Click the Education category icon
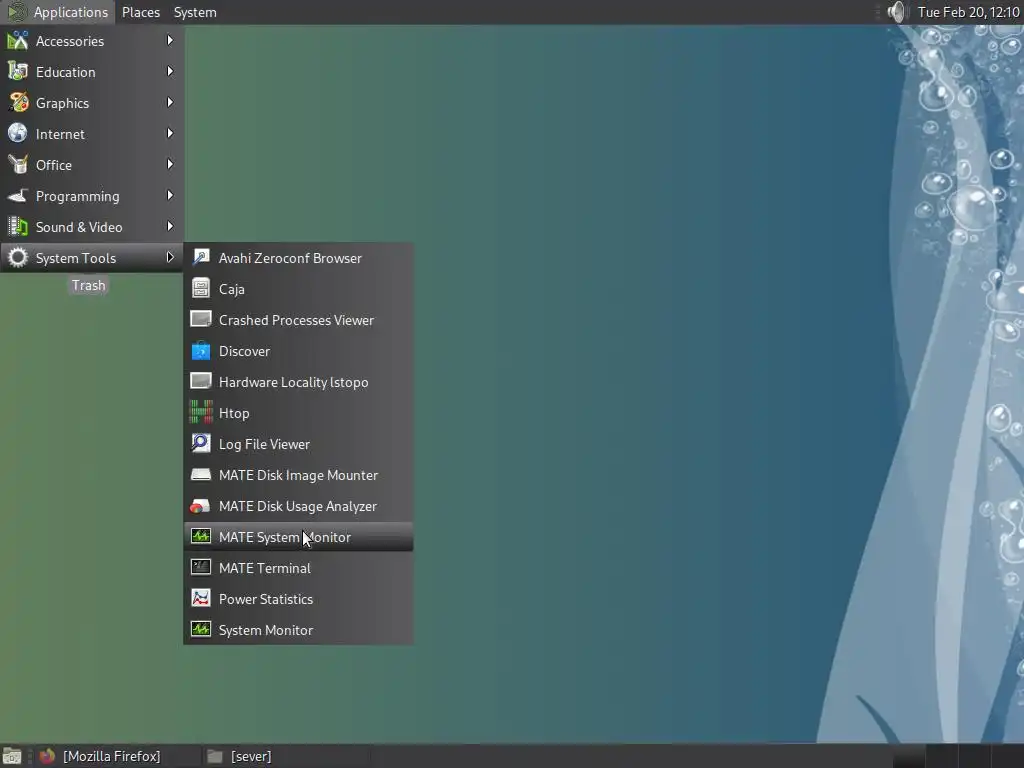1024x768 pixels. coord(18,72)
